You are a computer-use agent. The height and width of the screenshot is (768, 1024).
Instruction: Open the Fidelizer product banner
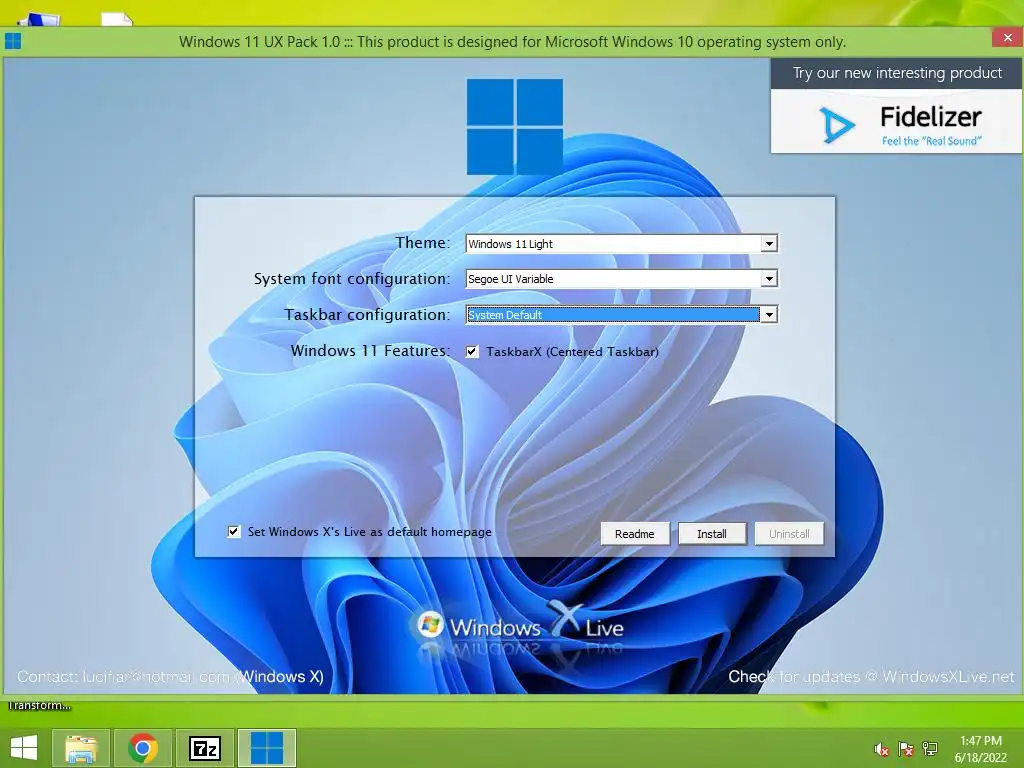[x=896, y=121]
